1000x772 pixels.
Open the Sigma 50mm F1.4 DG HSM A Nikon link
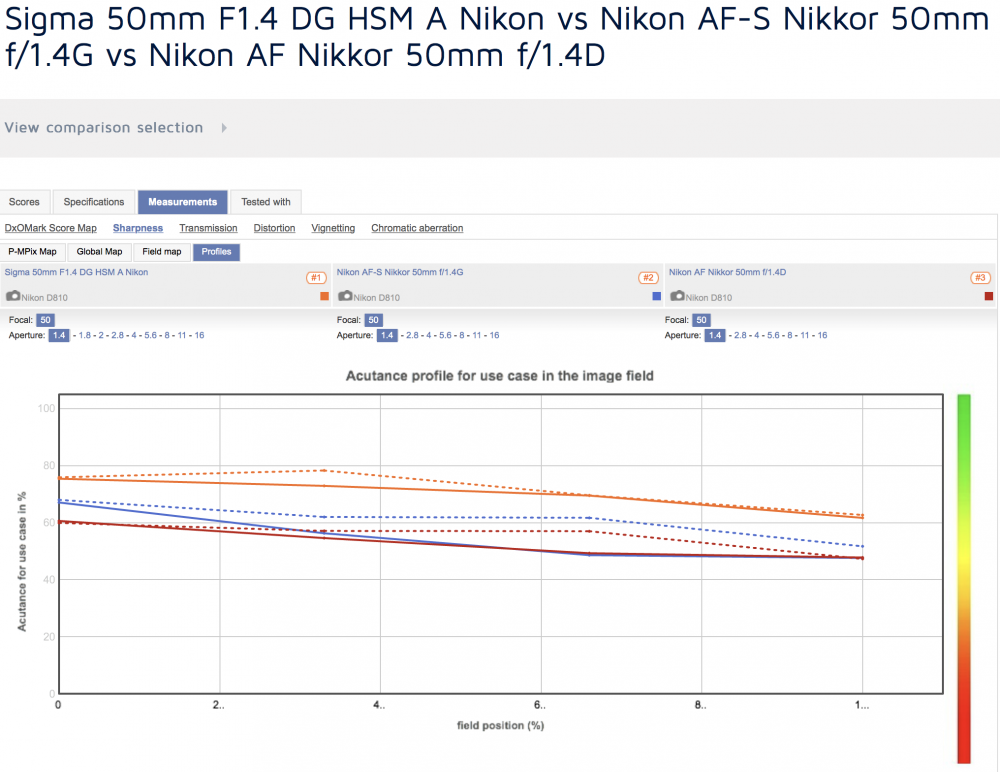click(77, 272)
